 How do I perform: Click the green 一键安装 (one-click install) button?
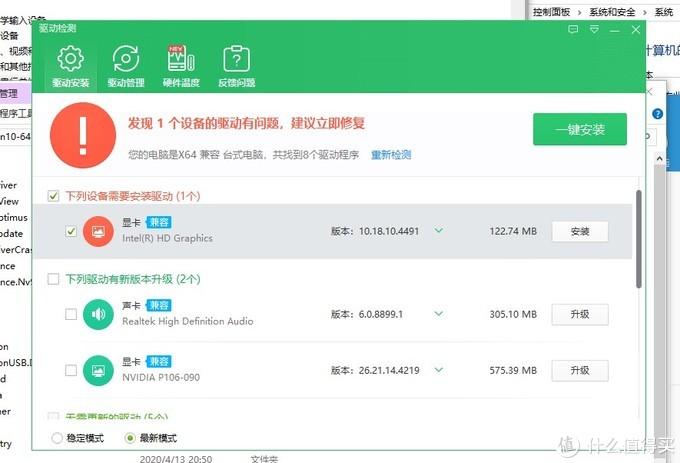pos(579,129)
